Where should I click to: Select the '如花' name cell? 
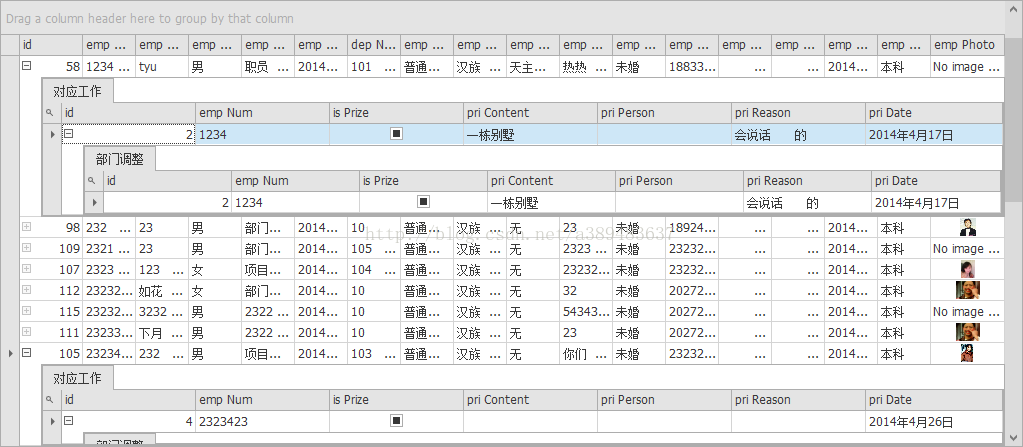tap(162, 290)
